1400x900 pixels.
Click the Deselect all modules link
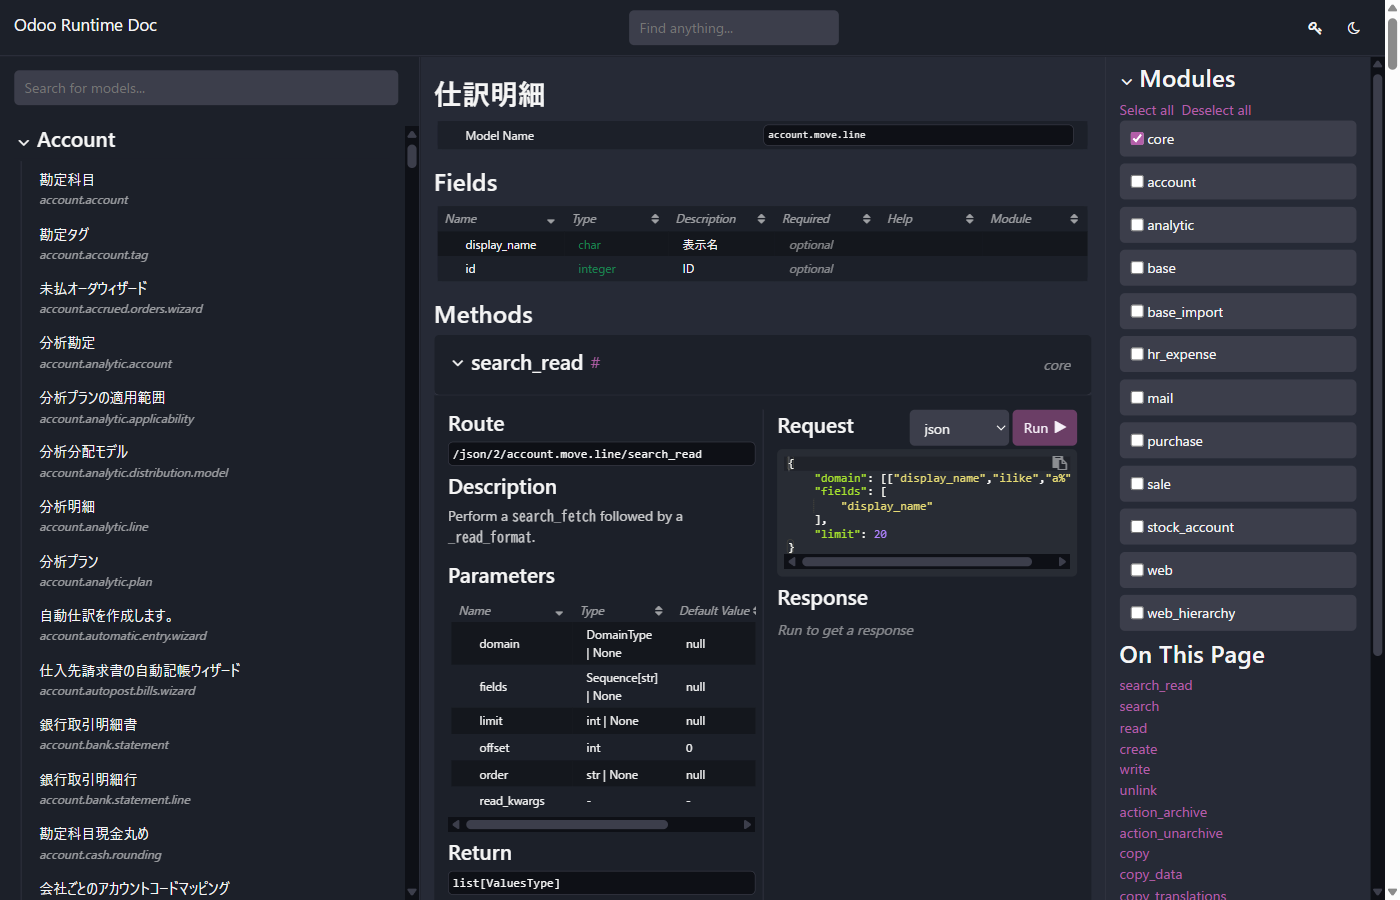point(1216,110)
